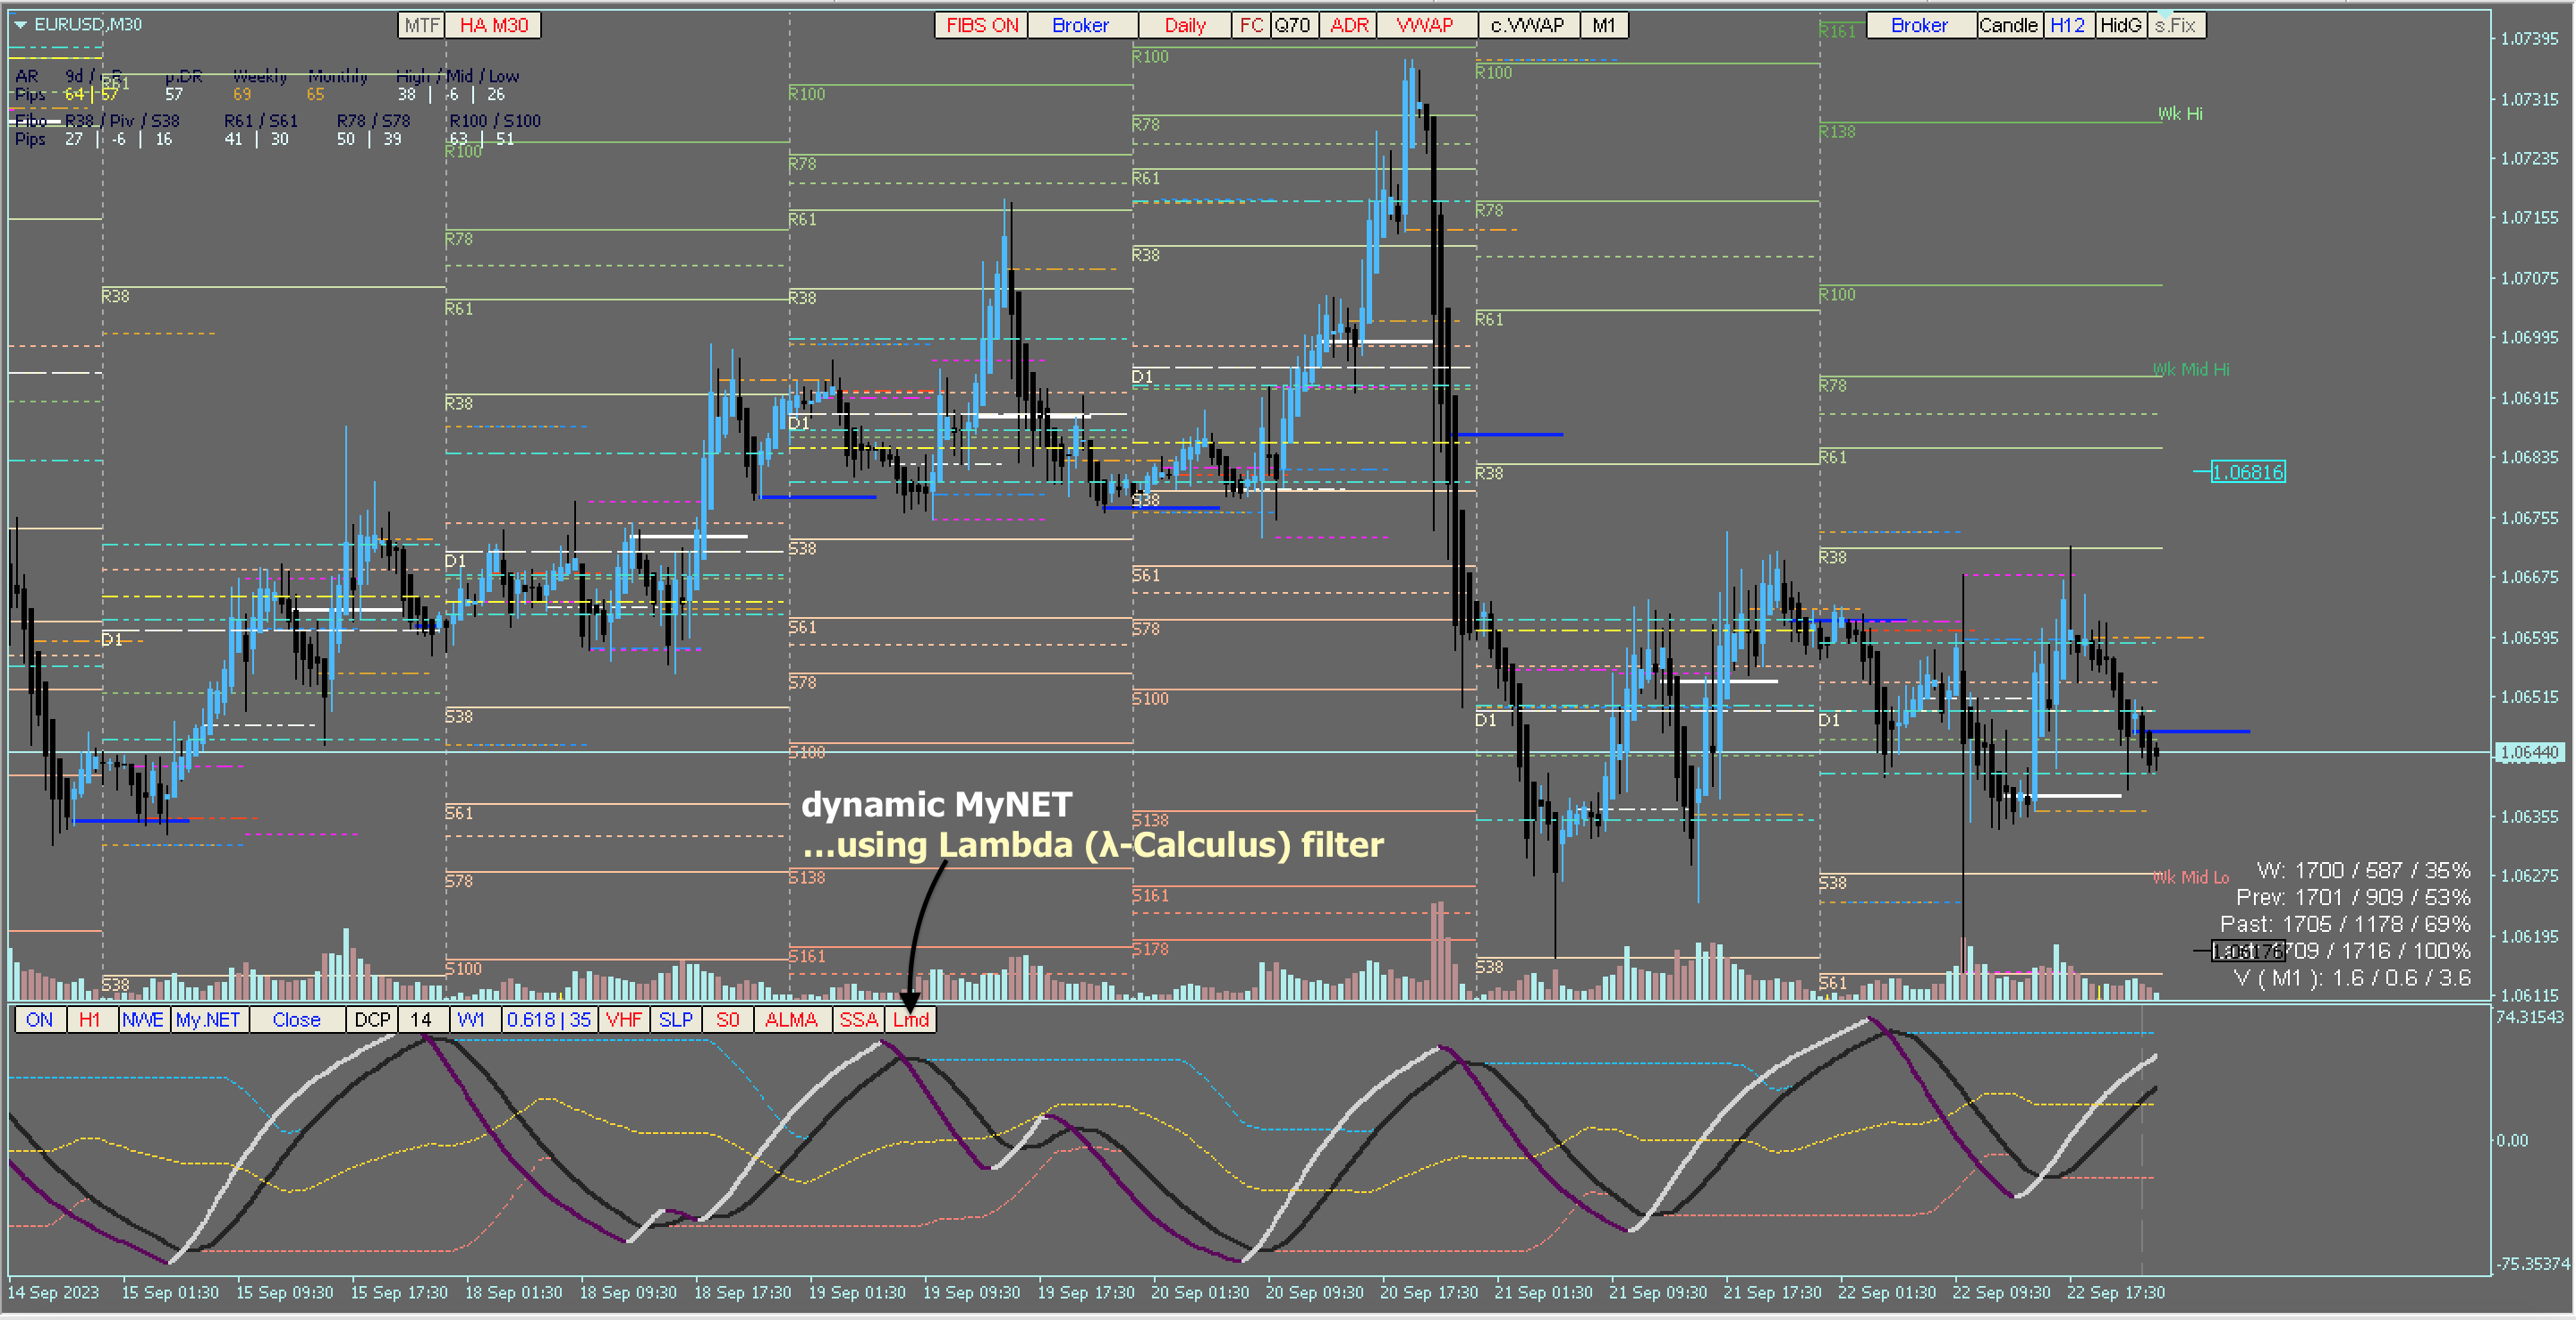Toggle the HA M30 Heiken Ashi button
Viewport: 2576px width, 1320px height.
[493, 25]
